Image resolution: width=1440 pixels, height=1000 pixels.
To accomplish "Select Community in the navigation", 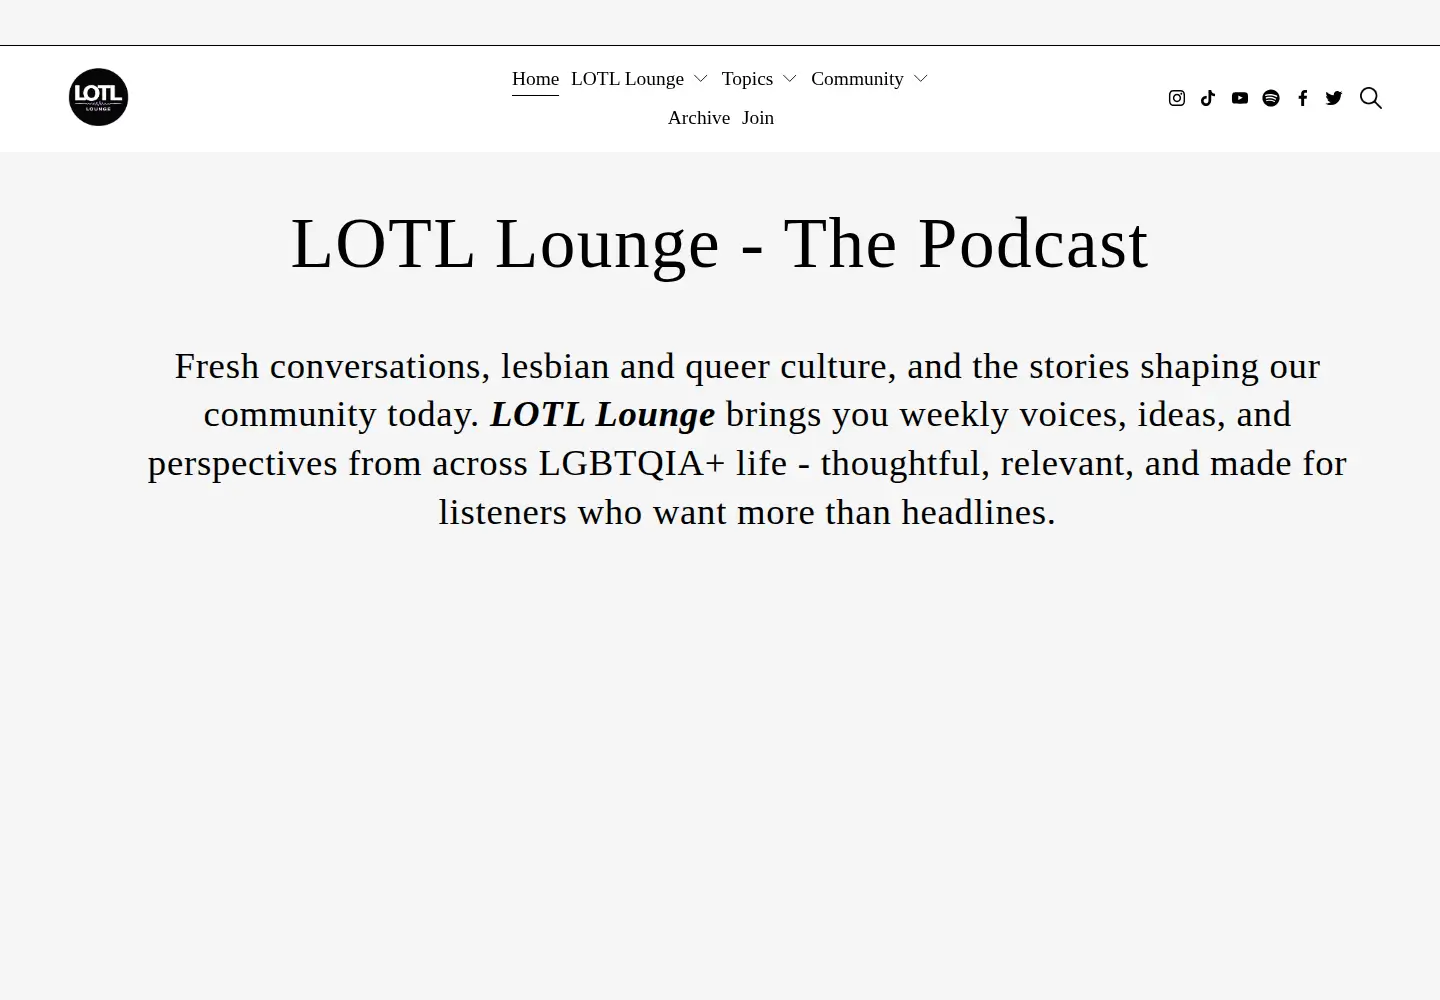I will [857, 79].
